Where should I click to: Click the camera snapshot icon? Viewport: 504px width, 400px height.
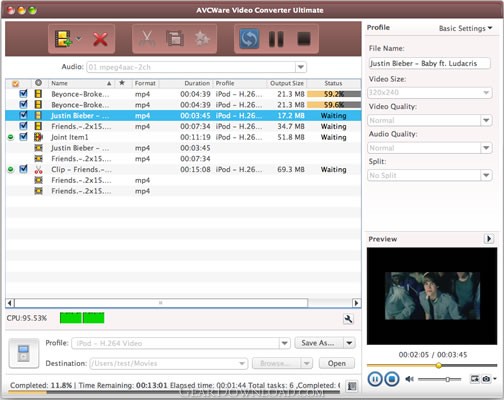click(487, 379)
